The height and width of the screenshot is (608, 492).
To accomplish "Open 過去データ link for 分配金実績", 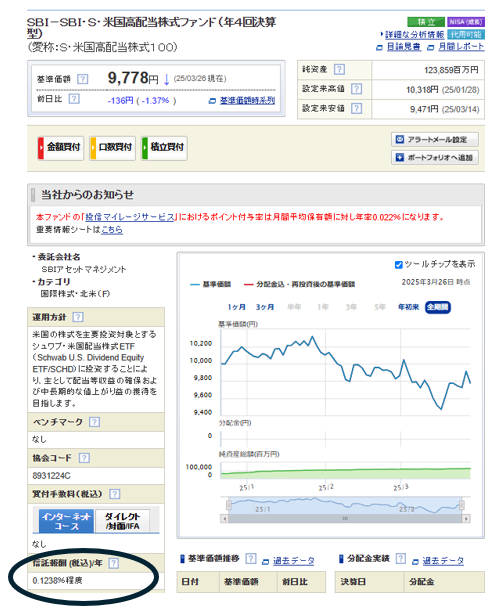I will 443,561.
